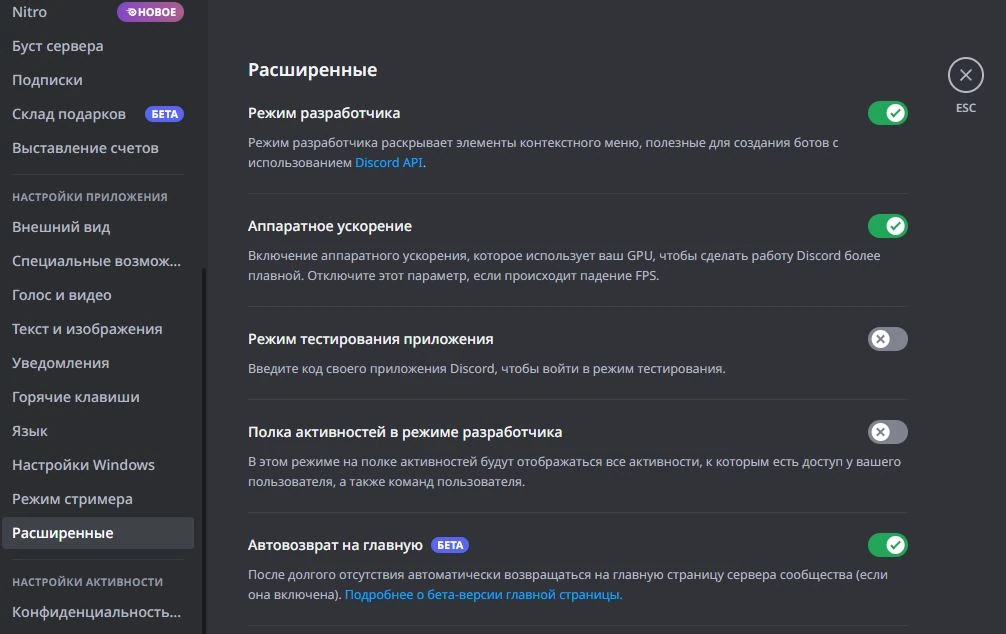Open Горячие клавиши settings
1006x634 pixels.
click(x=76, y=397)
